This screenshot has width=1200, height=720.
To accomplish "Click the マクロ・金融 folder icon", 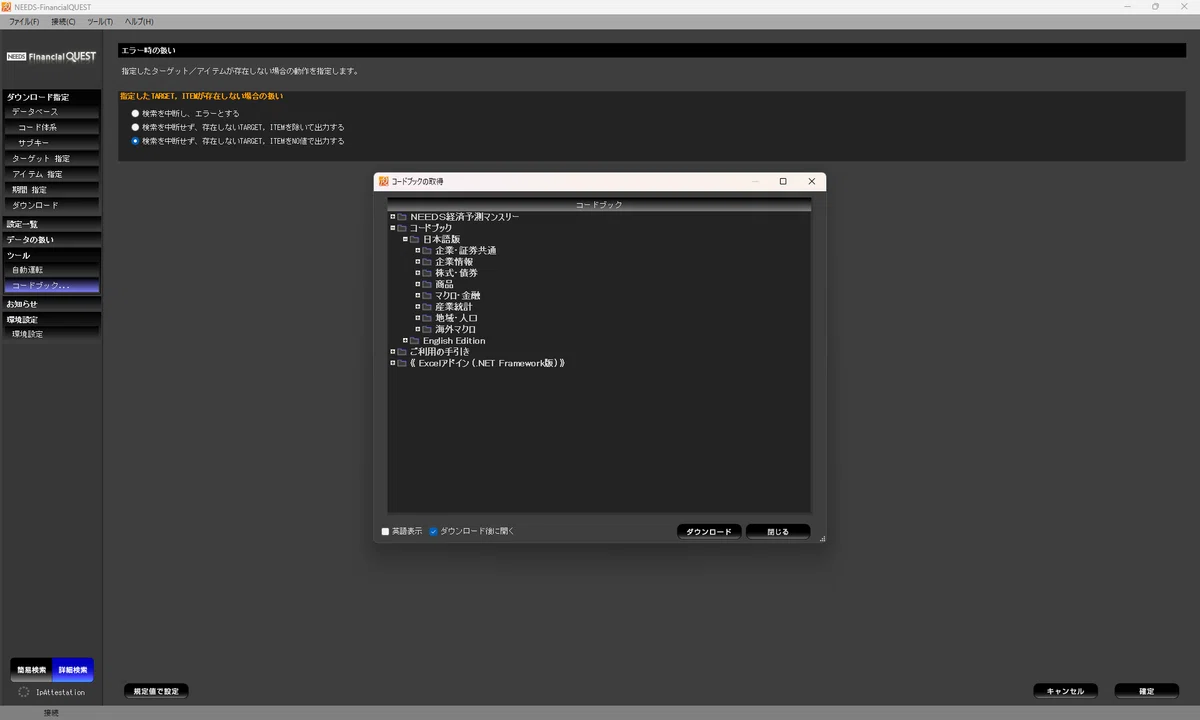I will point(427,296).
